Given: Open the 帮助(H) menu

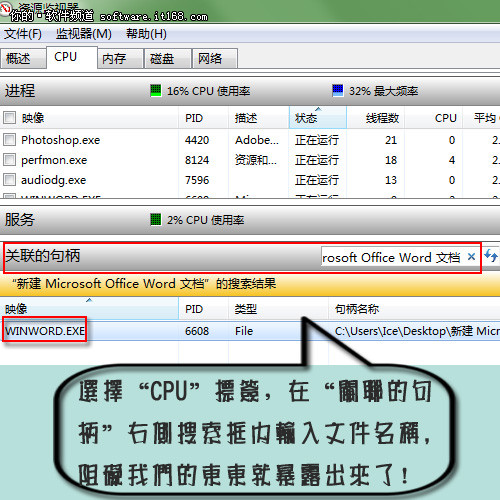Looking at the screenshot, I should (x=146, y=34).
